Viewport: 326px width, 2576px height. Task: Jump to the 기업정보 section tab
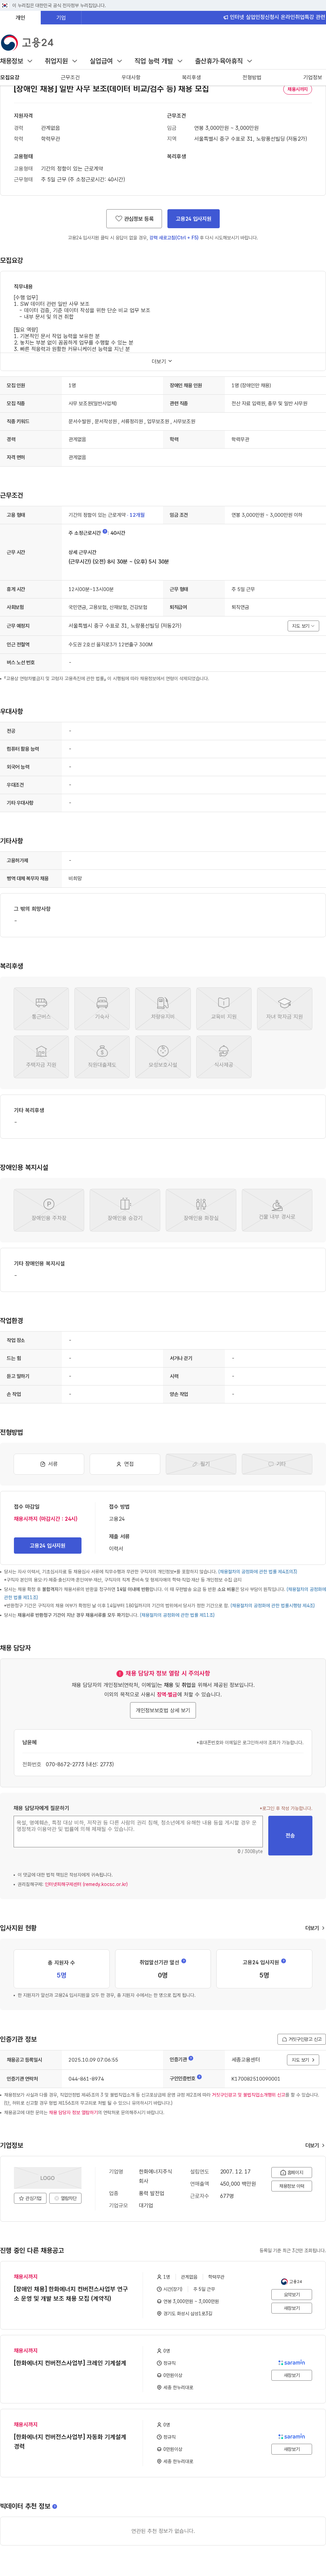tap(313, 77)
